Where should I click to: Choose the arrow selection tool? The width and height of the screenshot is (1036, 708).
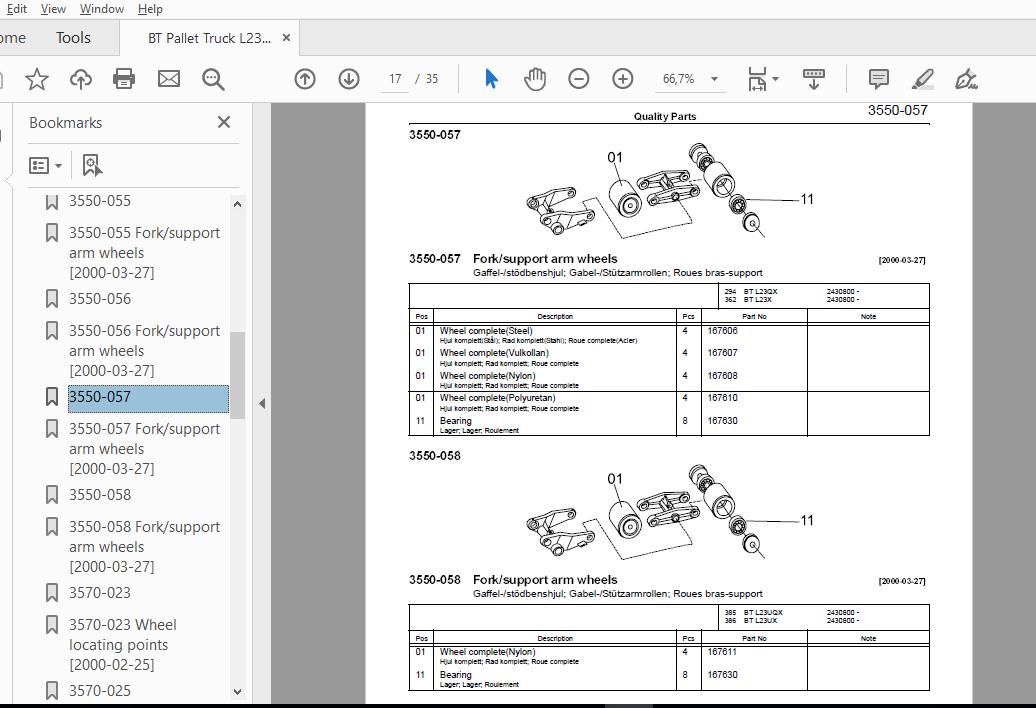click(x=491, y=79)
